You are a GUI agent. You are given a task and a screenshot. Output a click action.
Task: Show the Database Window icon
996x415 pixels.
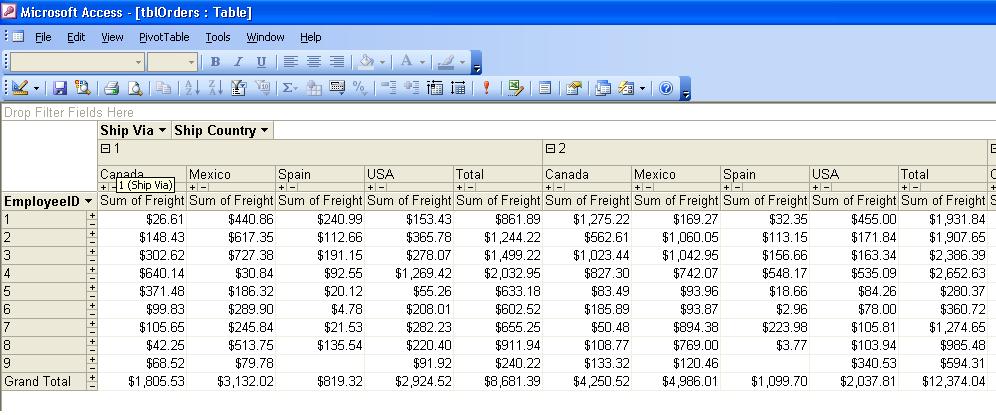(603, 88)
